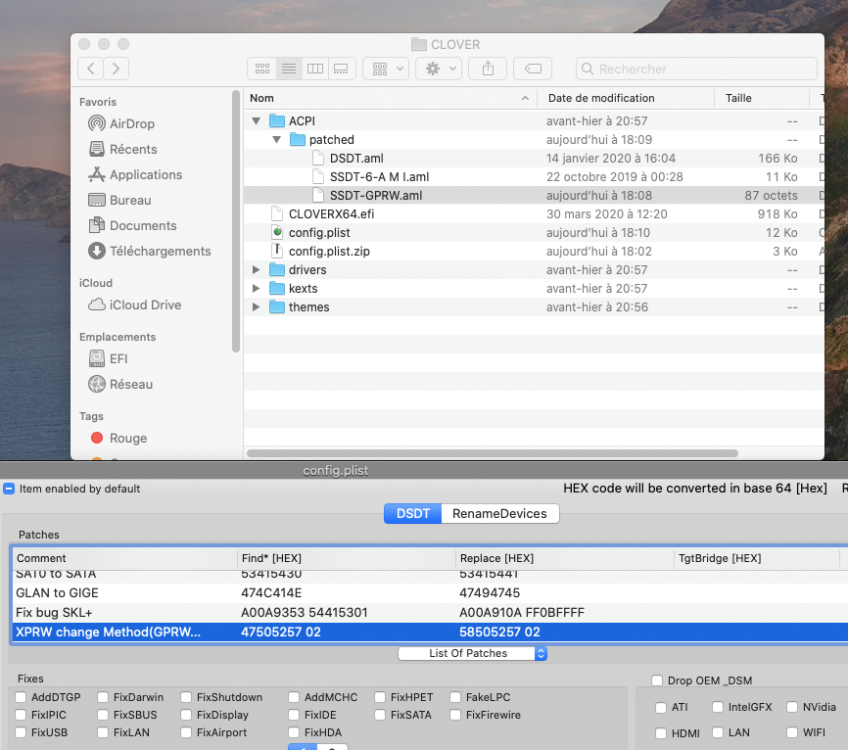Enable the IntelGFX checkbox
The width and height of the screenshot is (848, 750).
point(718,707)
